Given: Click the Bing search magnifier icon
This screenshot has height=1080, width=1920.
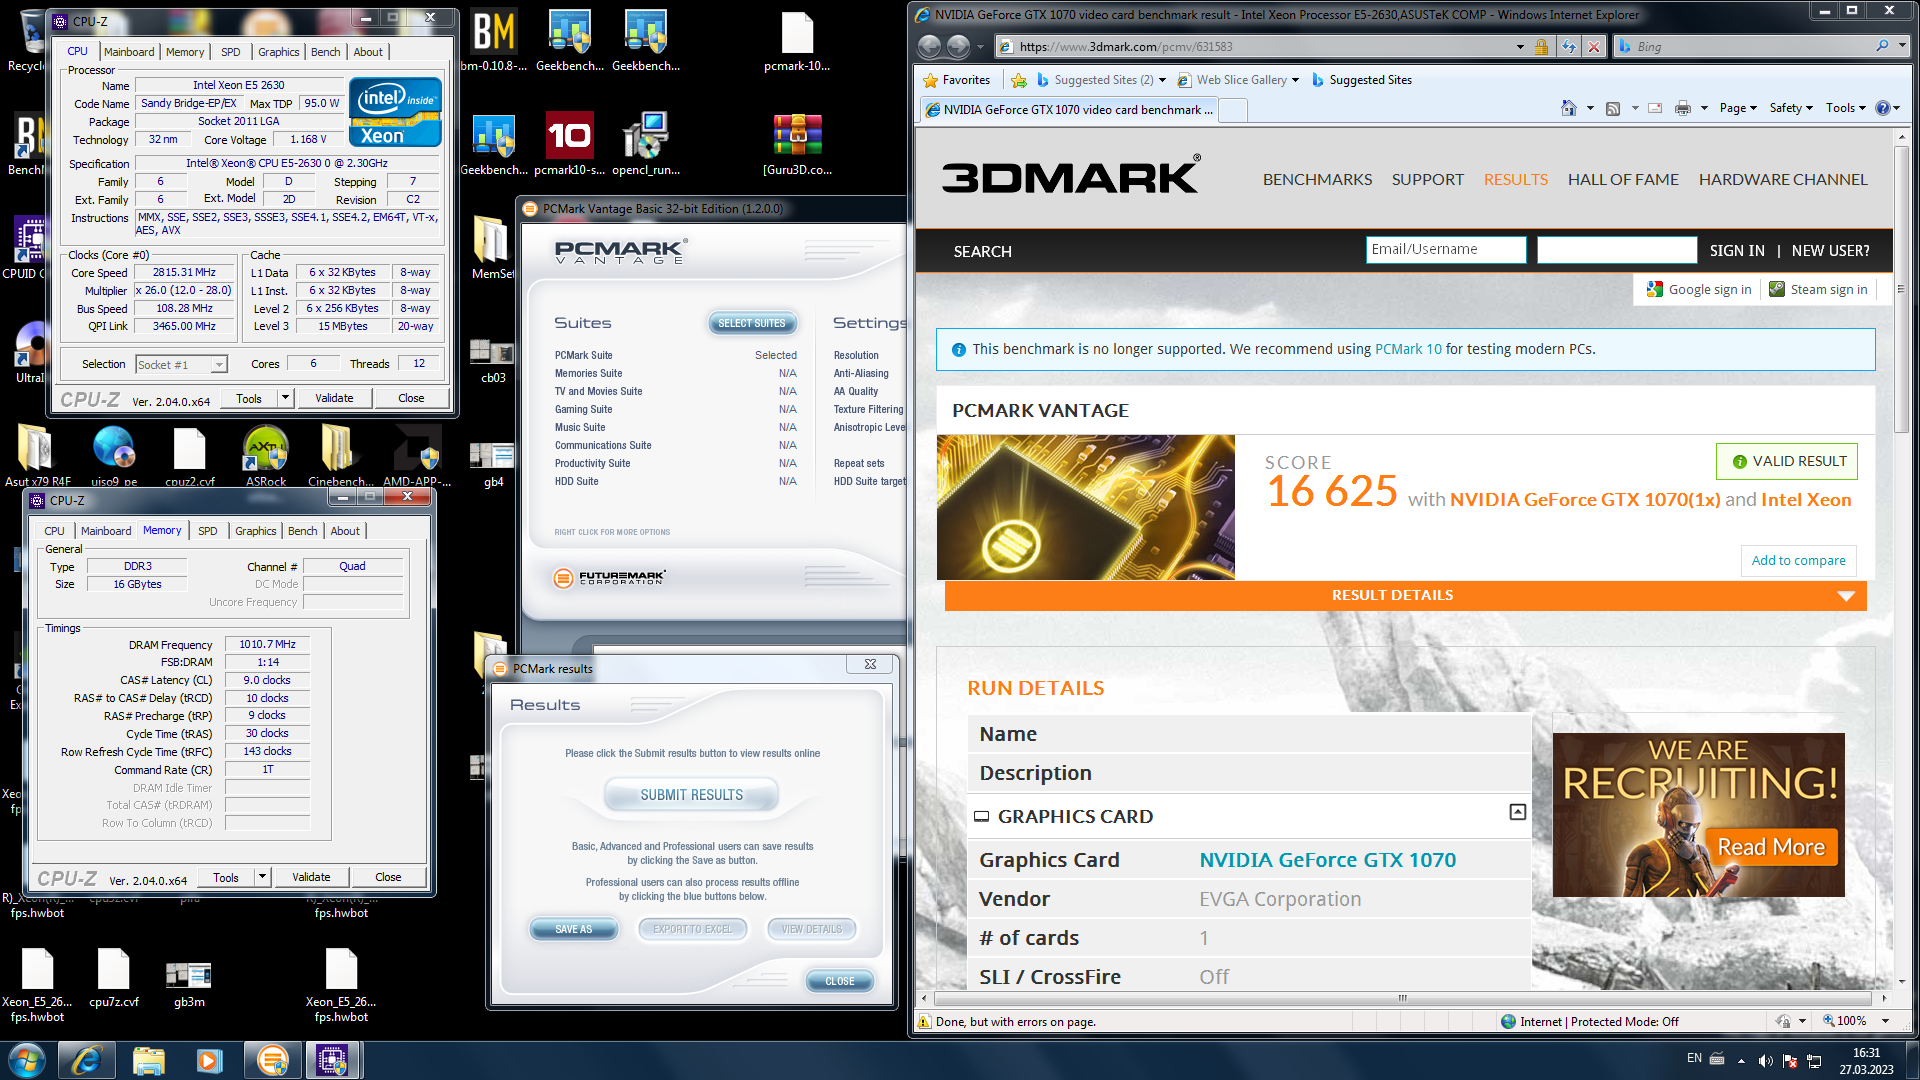Looking at the screenshot, I should [x=1882, y=46].
